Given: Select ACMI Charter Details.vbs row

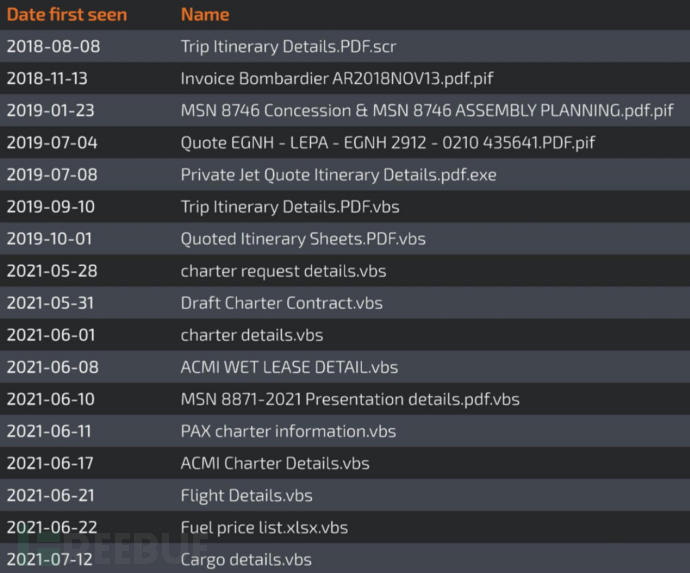Looking at the screenshot, I should pos(275,463).
